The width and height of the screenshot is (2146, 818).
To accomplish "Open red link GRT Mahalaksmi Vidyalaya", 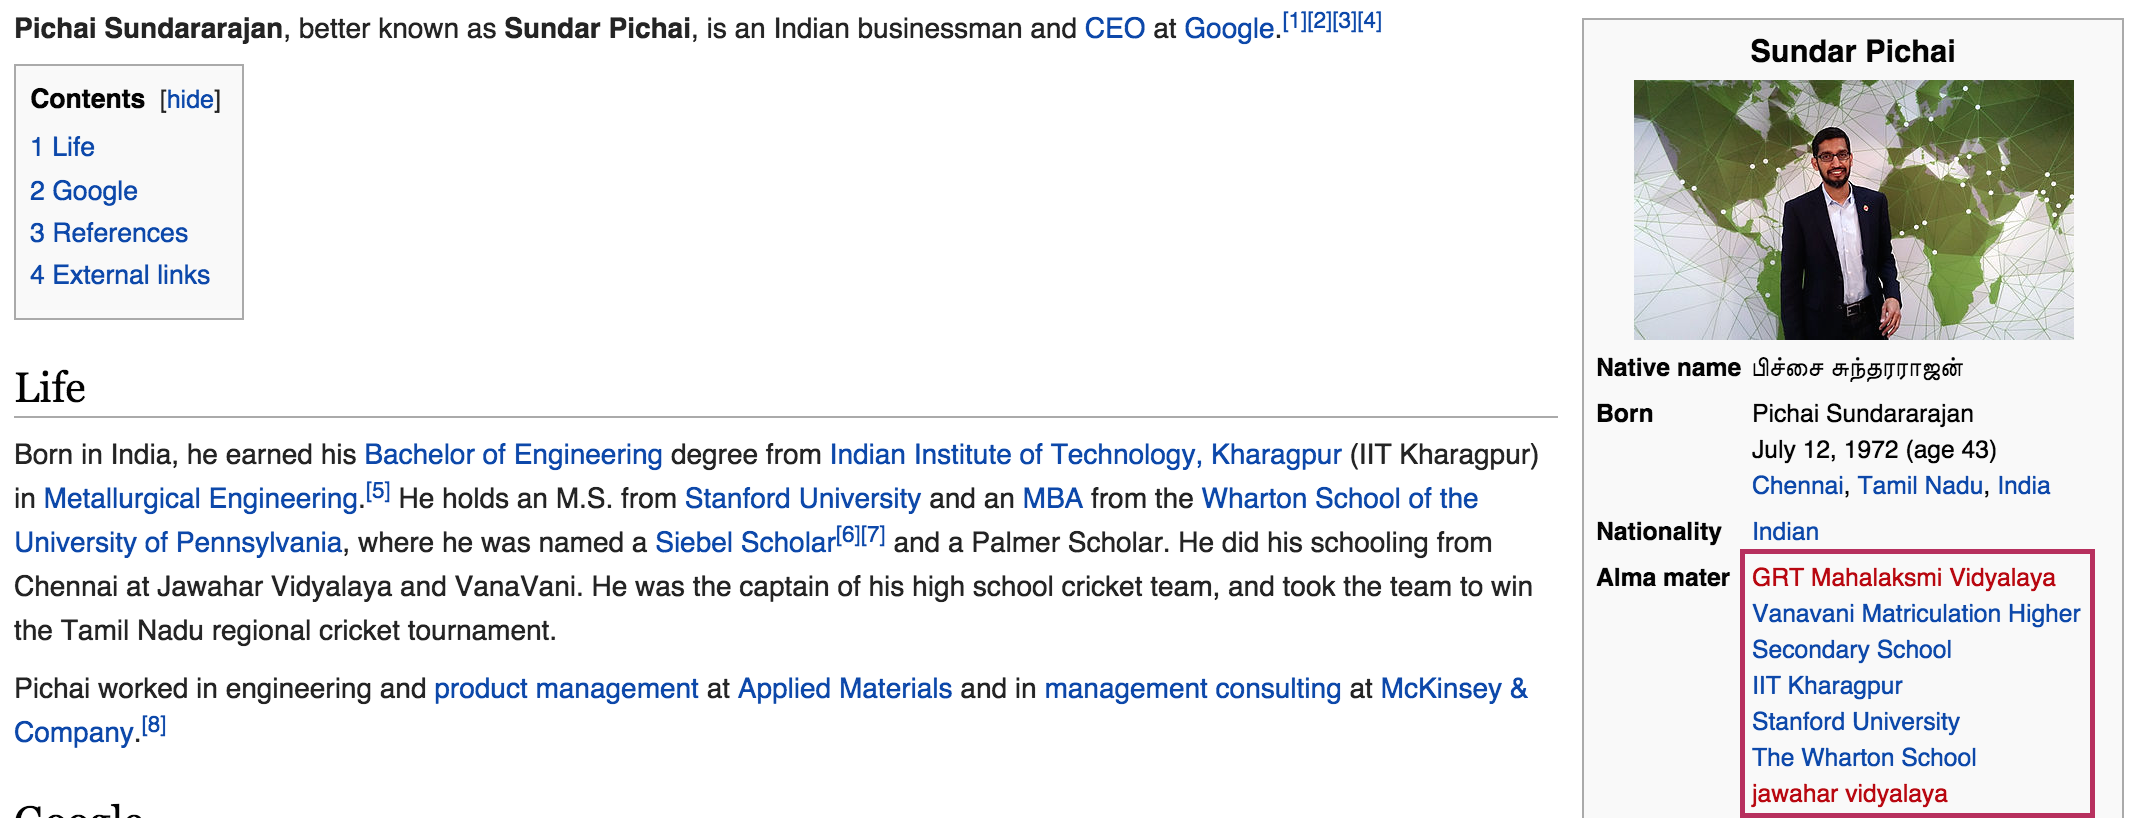I will tap(1903, 578).
